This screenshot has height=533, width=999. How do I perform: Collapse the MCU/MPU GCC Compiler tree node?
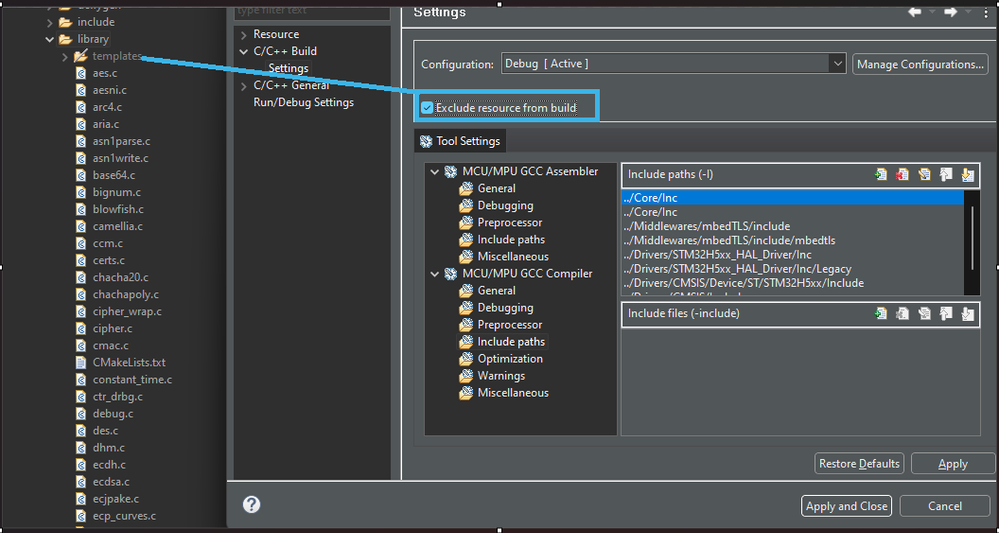coord(435,274)
